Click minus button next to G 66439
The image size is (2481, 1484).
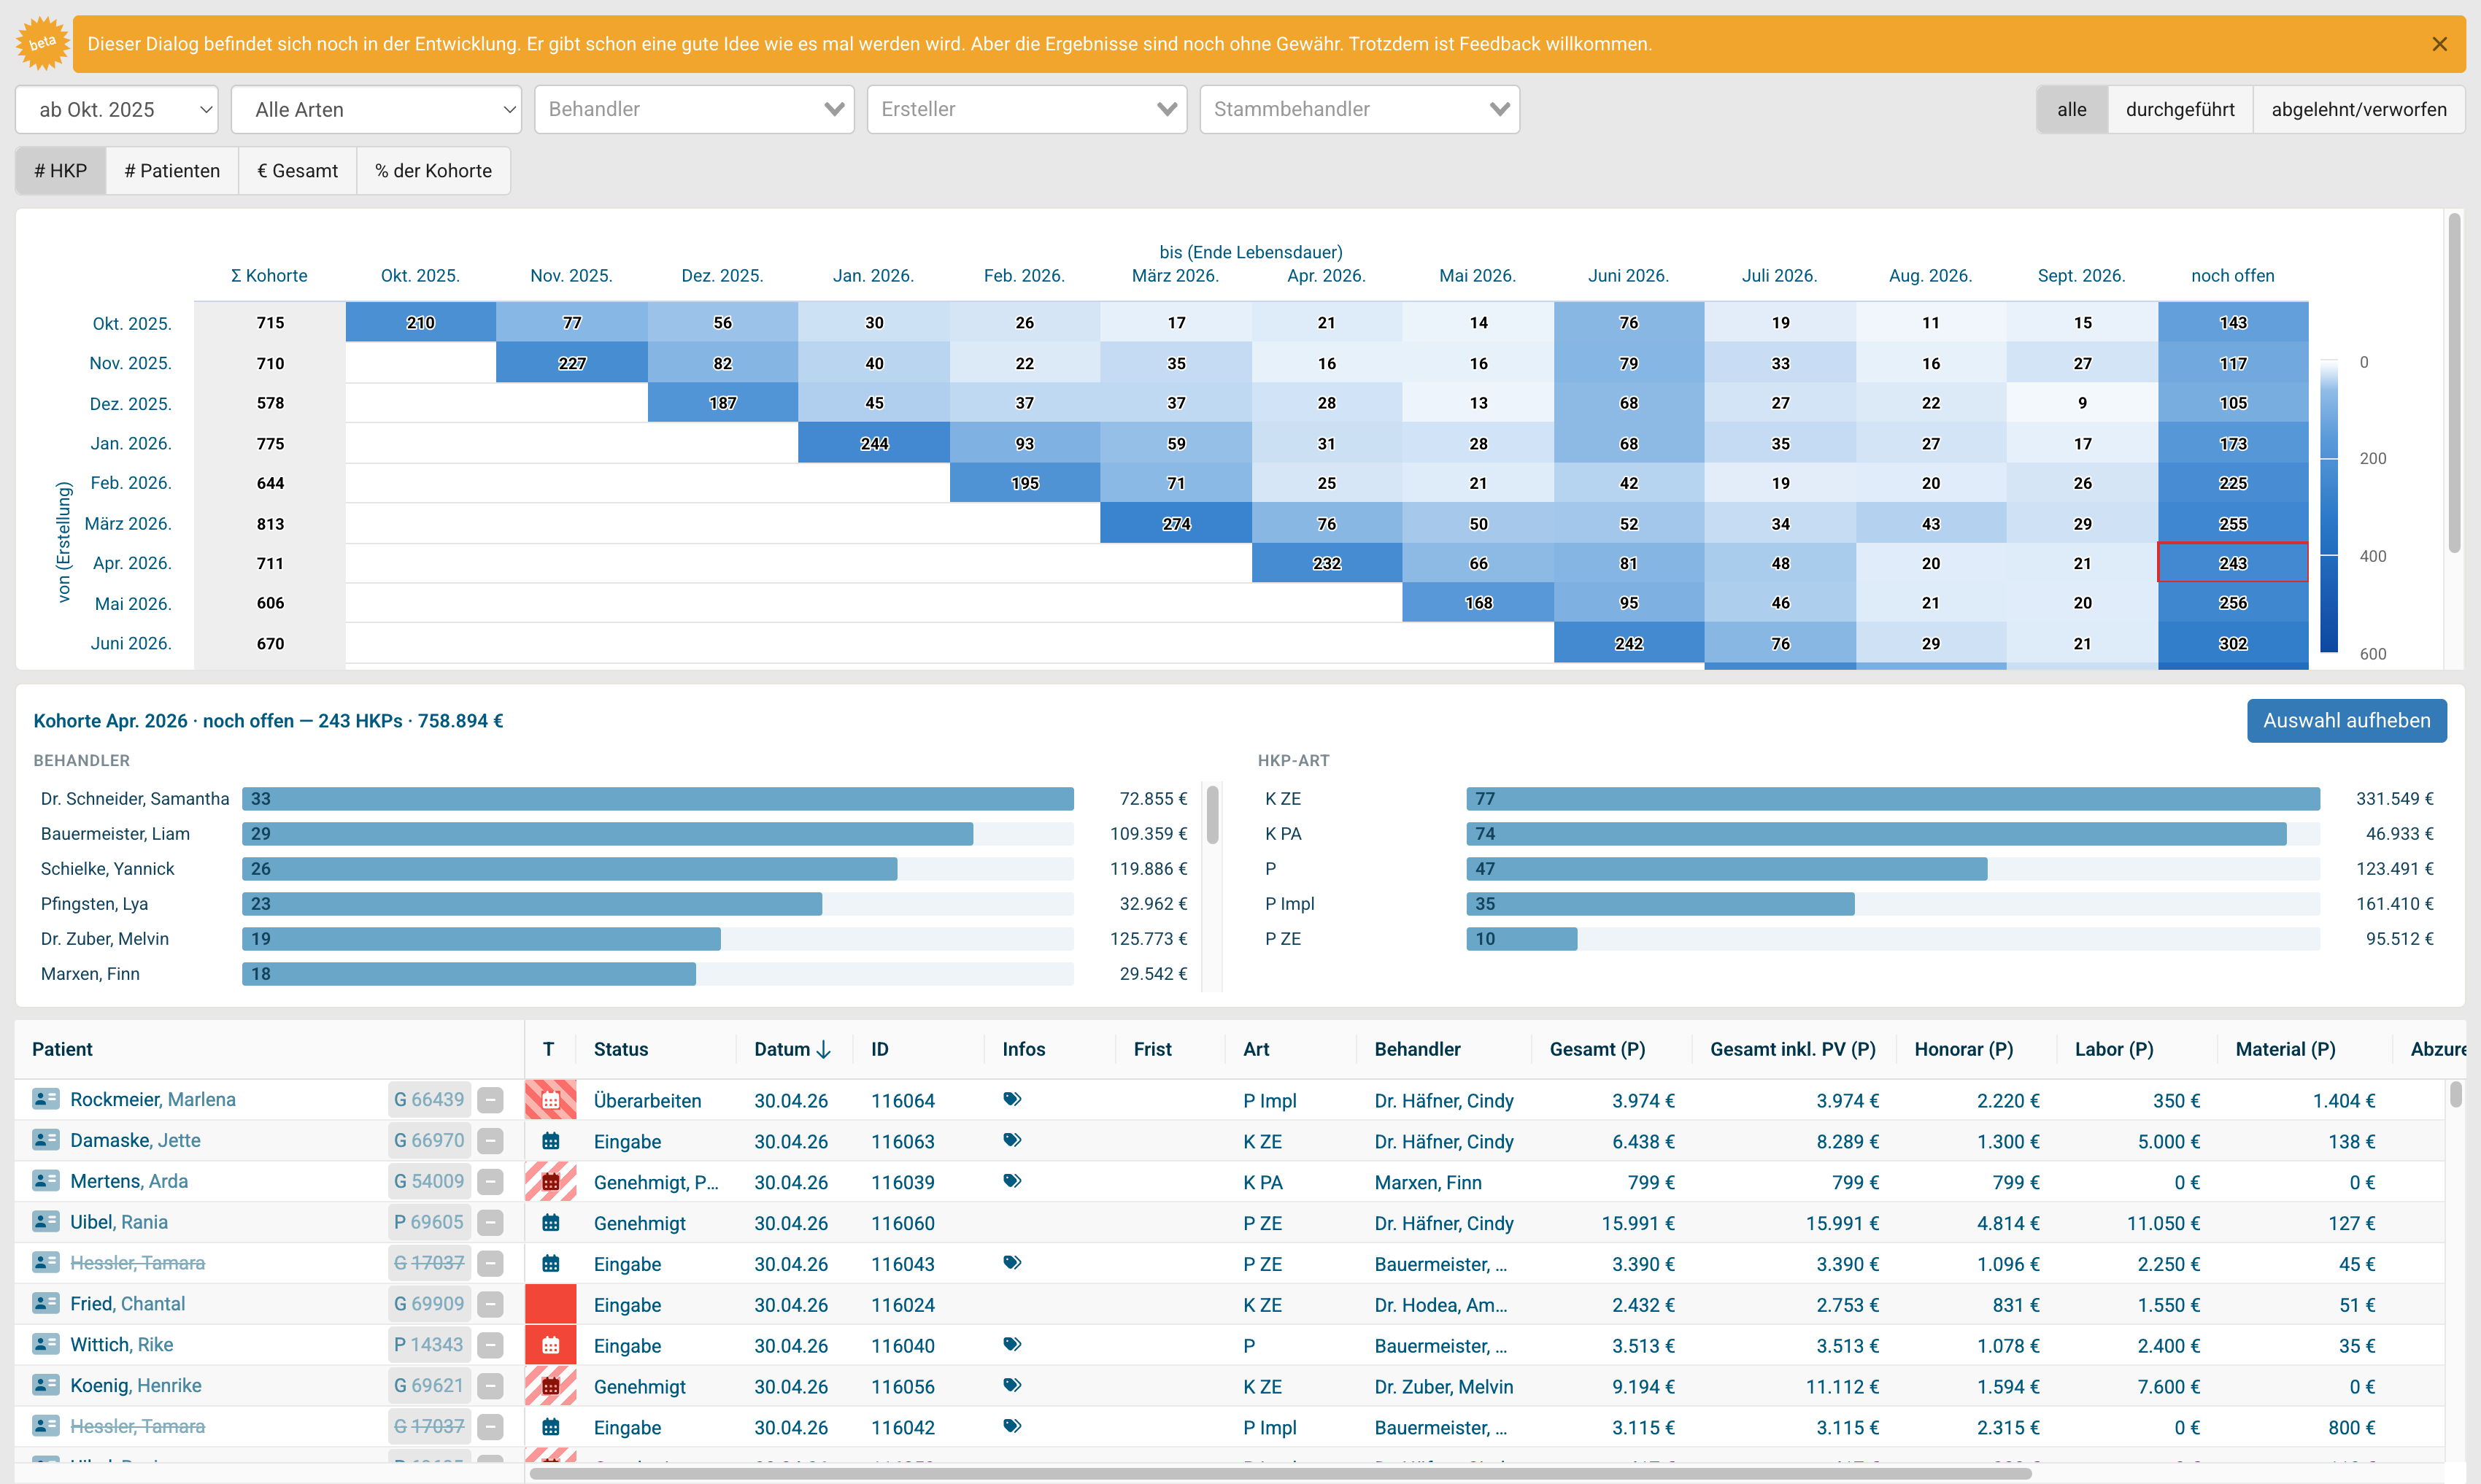pyautogui.click(x=490, y=1100)
